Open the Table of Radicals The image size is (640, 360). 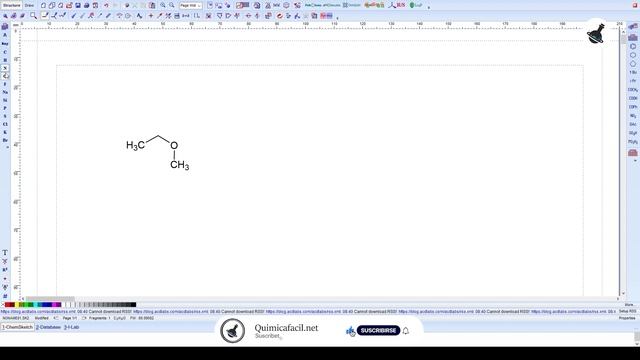(x=633, y=38)
